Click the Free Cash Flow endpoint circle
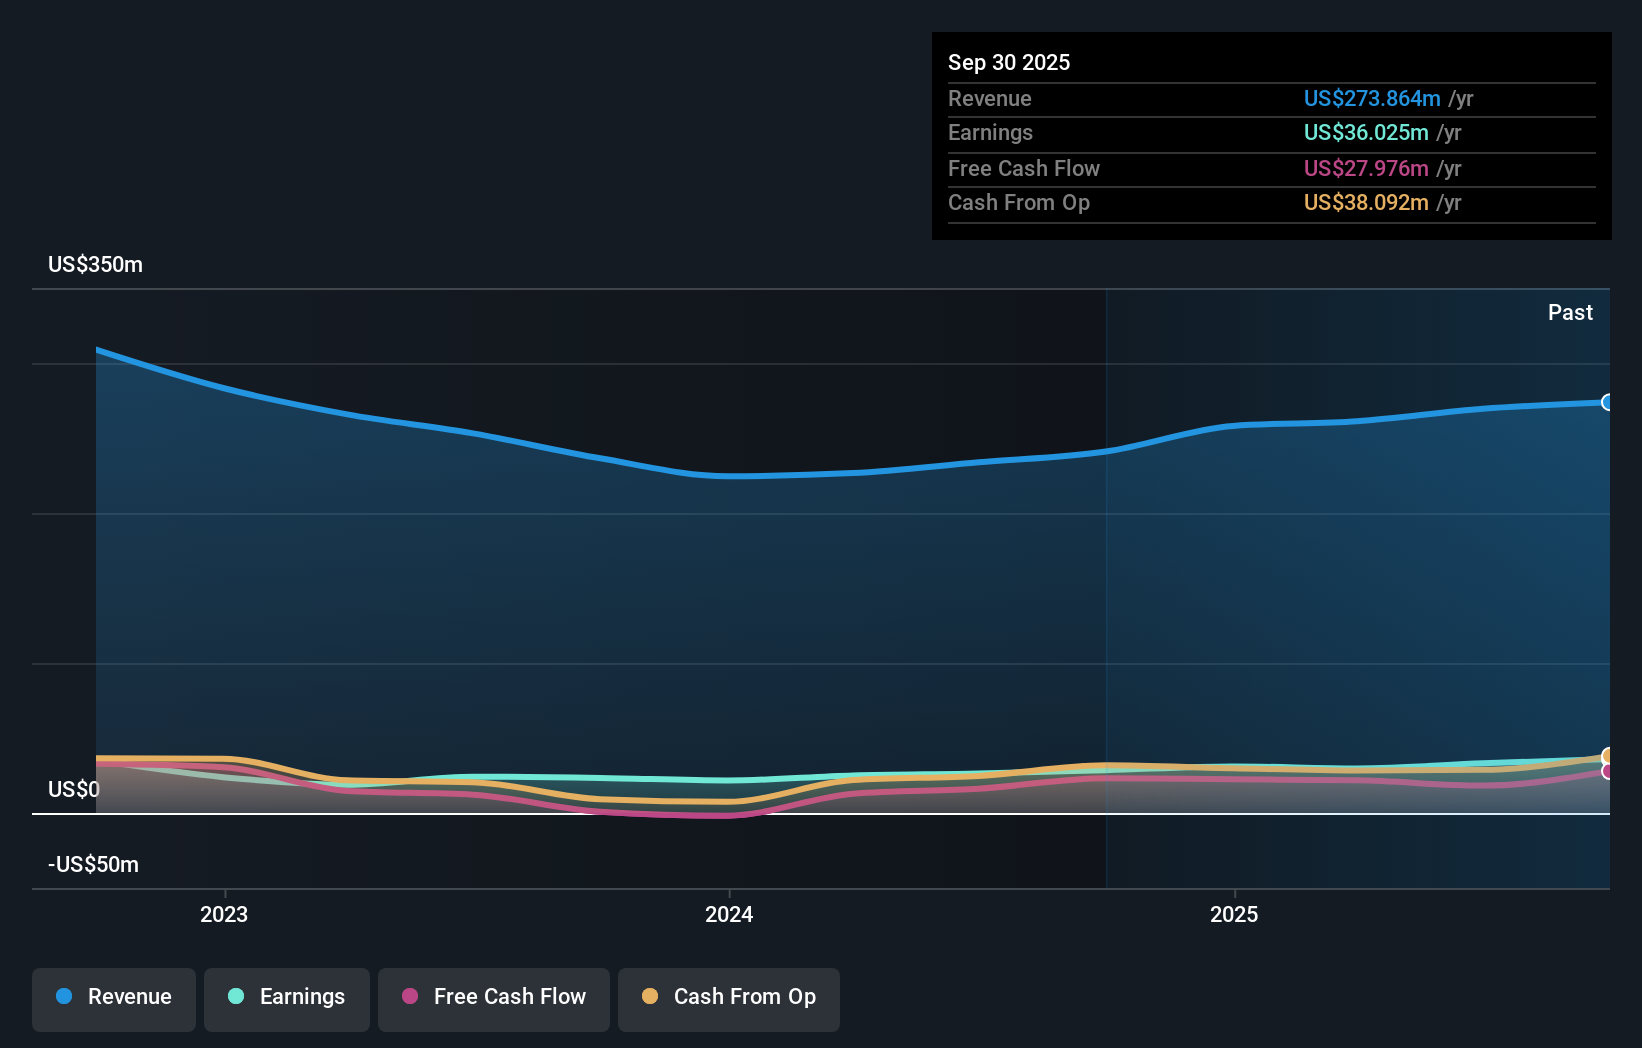Screen dimensions: 1642x1048 click(1606, 770)
